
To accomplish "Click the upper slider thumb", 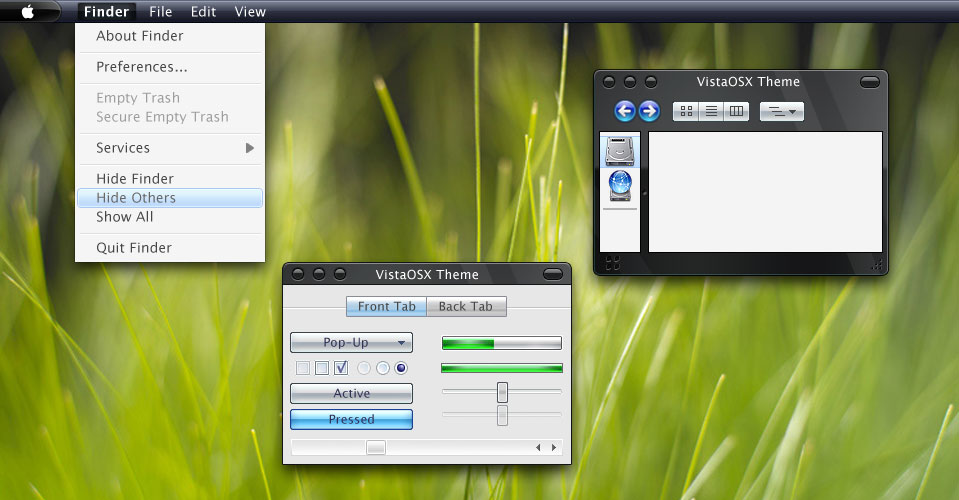I will [502, 392].
